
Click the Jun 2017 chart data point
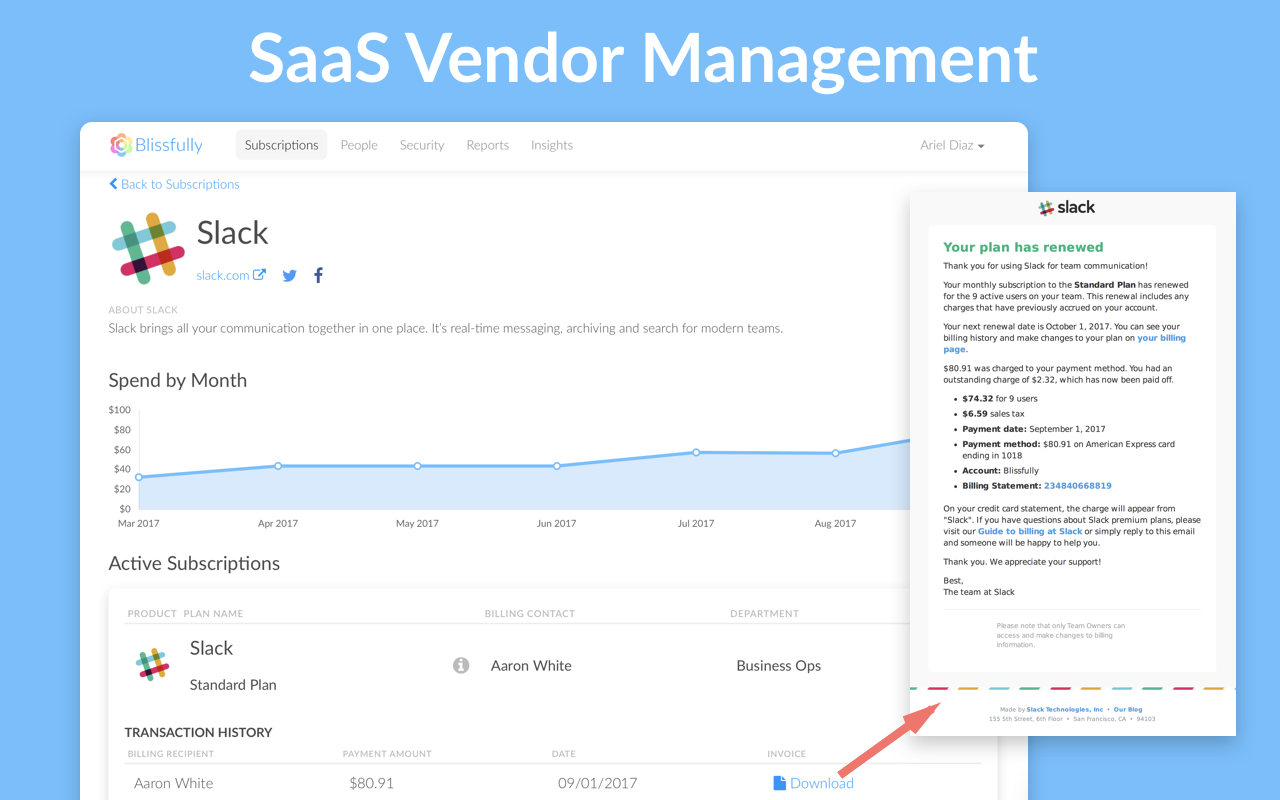(x=557, y=466)
